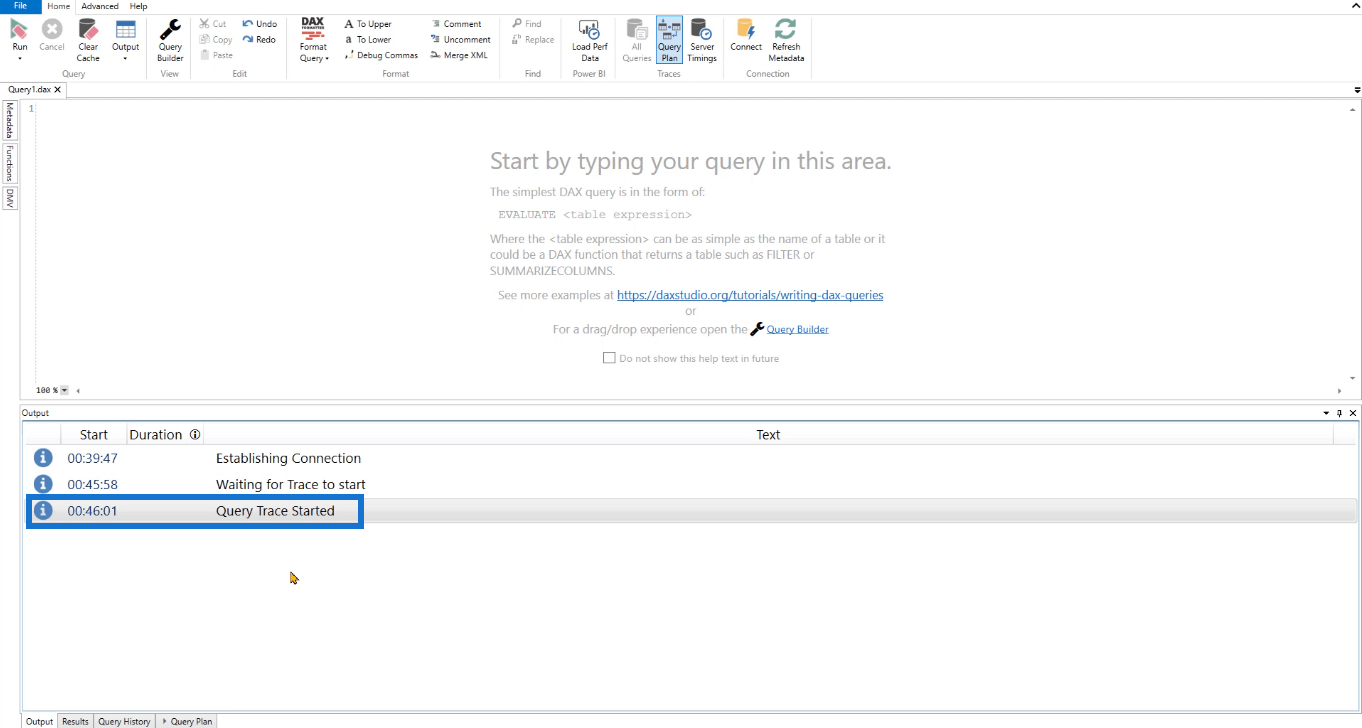Toggle the Query Plan trace button
The image size is (1362, 728).
[669, 40]
